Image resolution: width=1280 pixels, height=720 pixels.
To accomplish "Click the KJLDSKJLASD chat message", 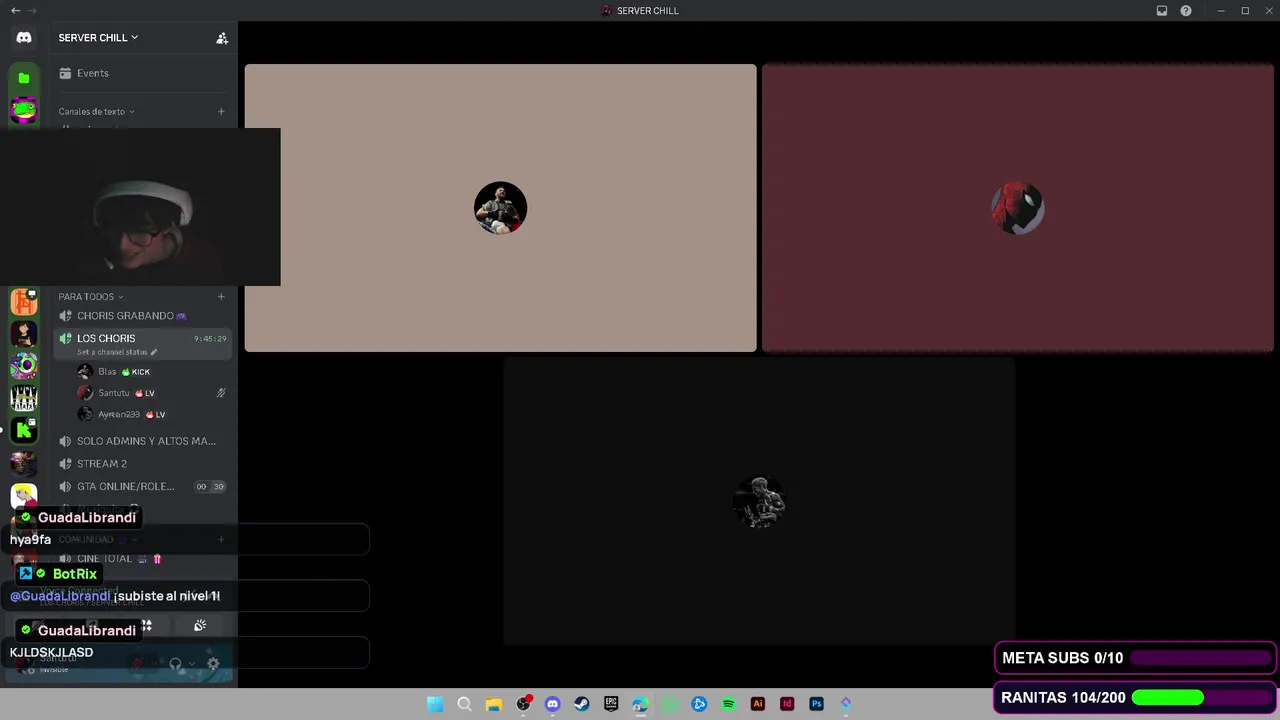I will click(52, 653).
